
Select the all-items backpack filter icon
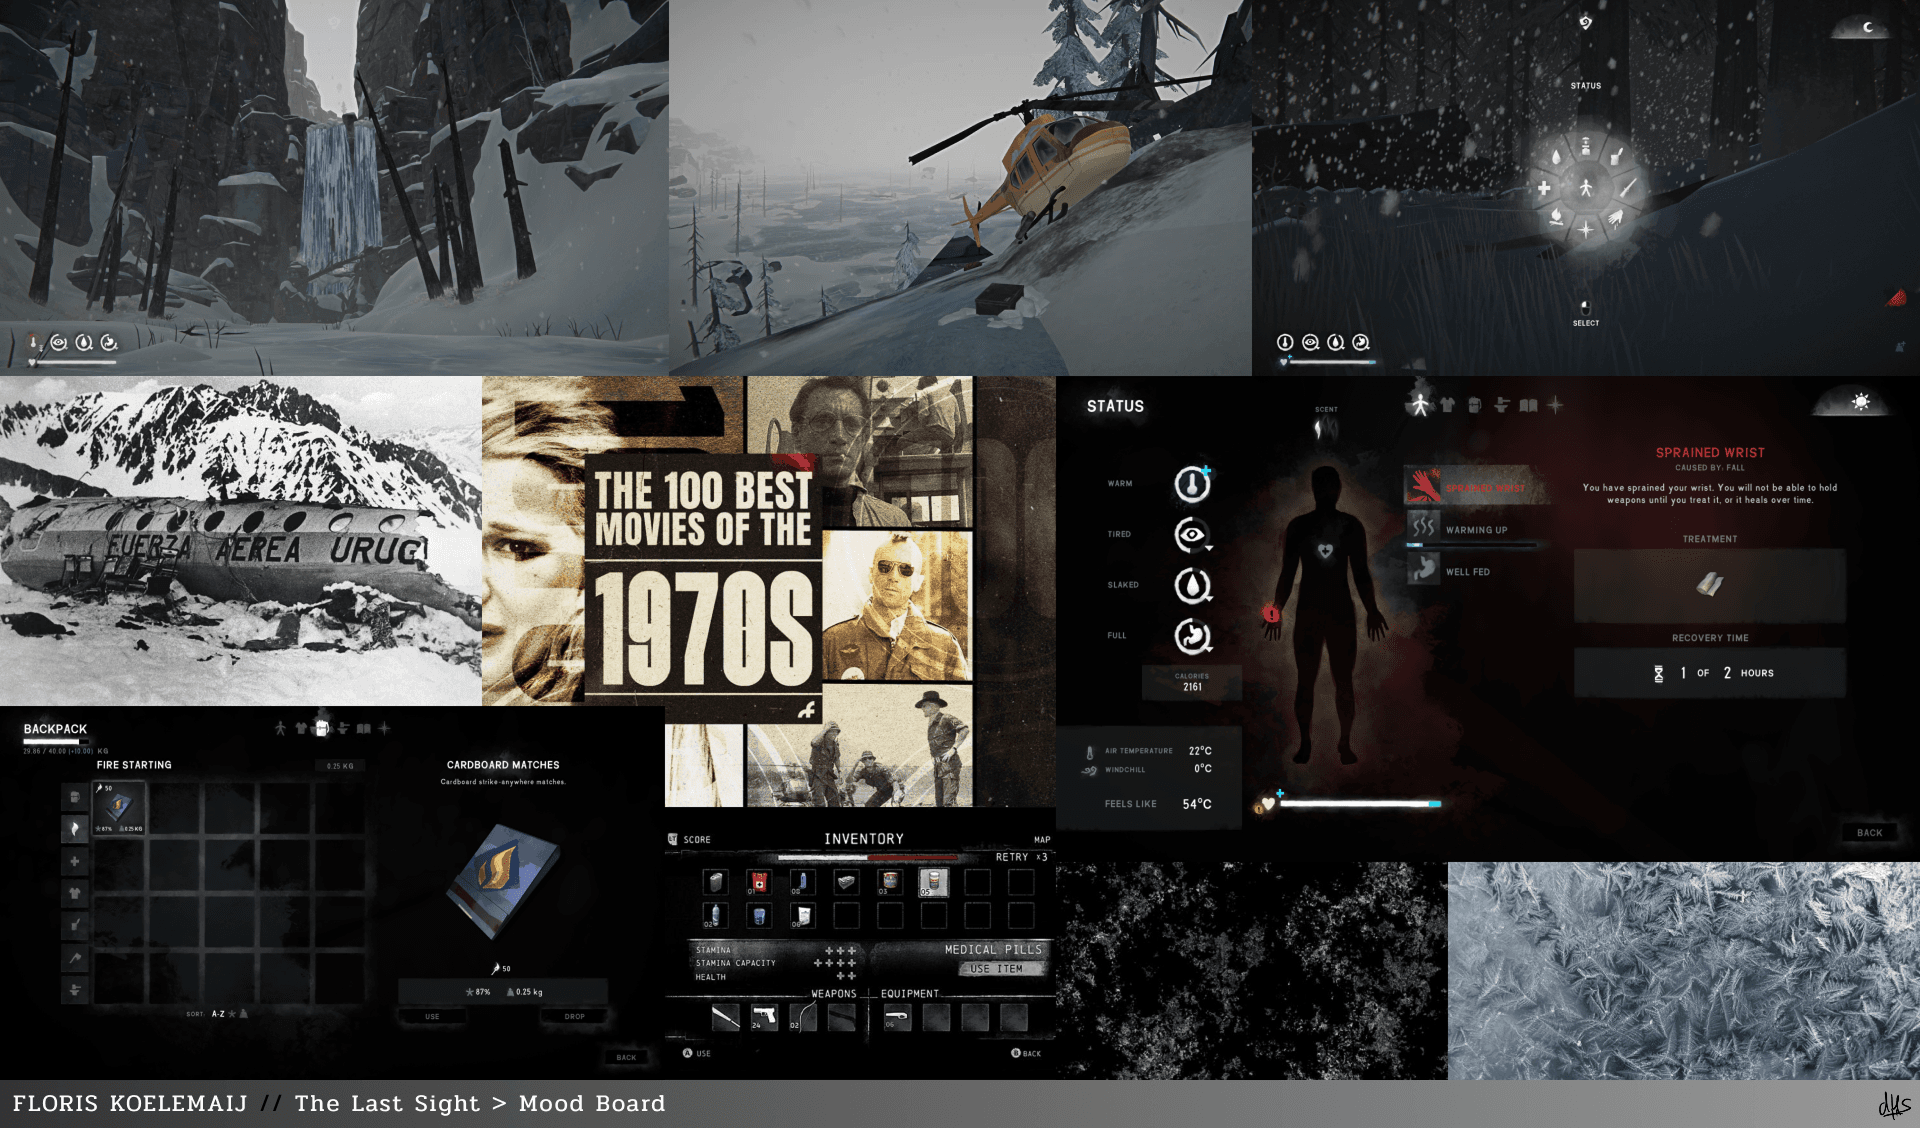click(x=74, y=797)
